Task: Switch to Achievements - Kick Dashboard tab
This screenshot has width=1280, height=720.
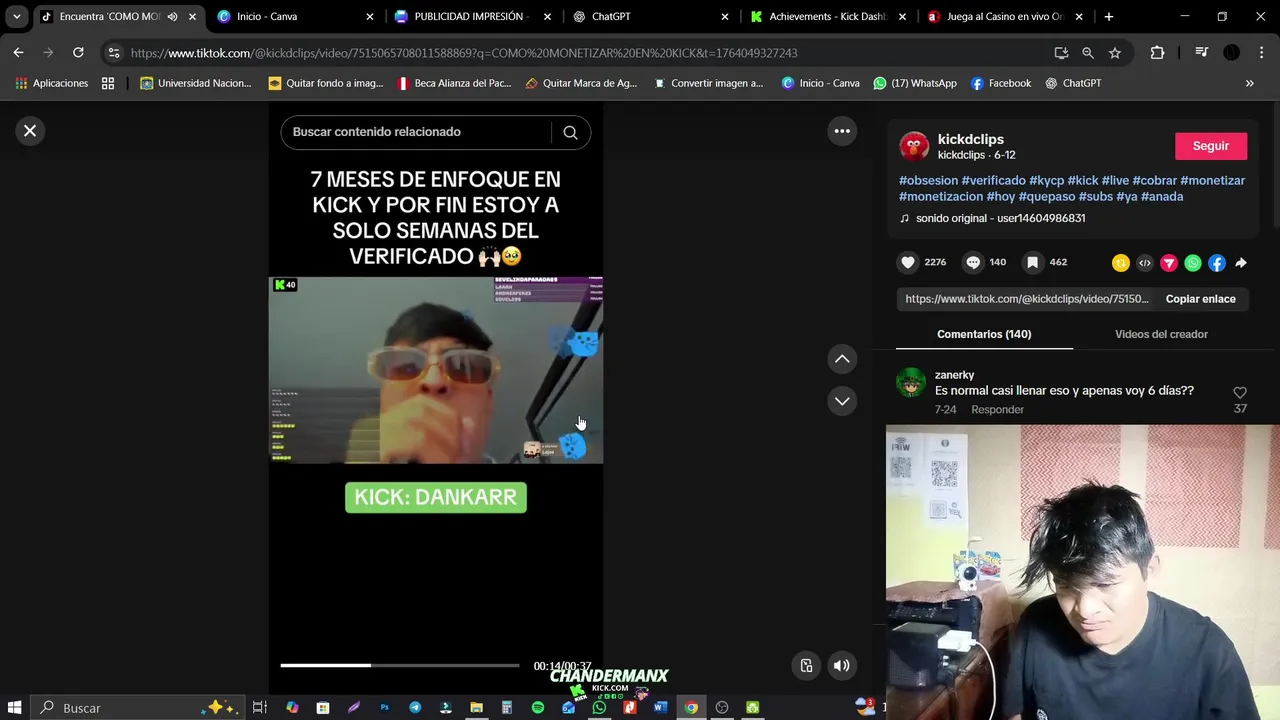Action: [826, 16]
